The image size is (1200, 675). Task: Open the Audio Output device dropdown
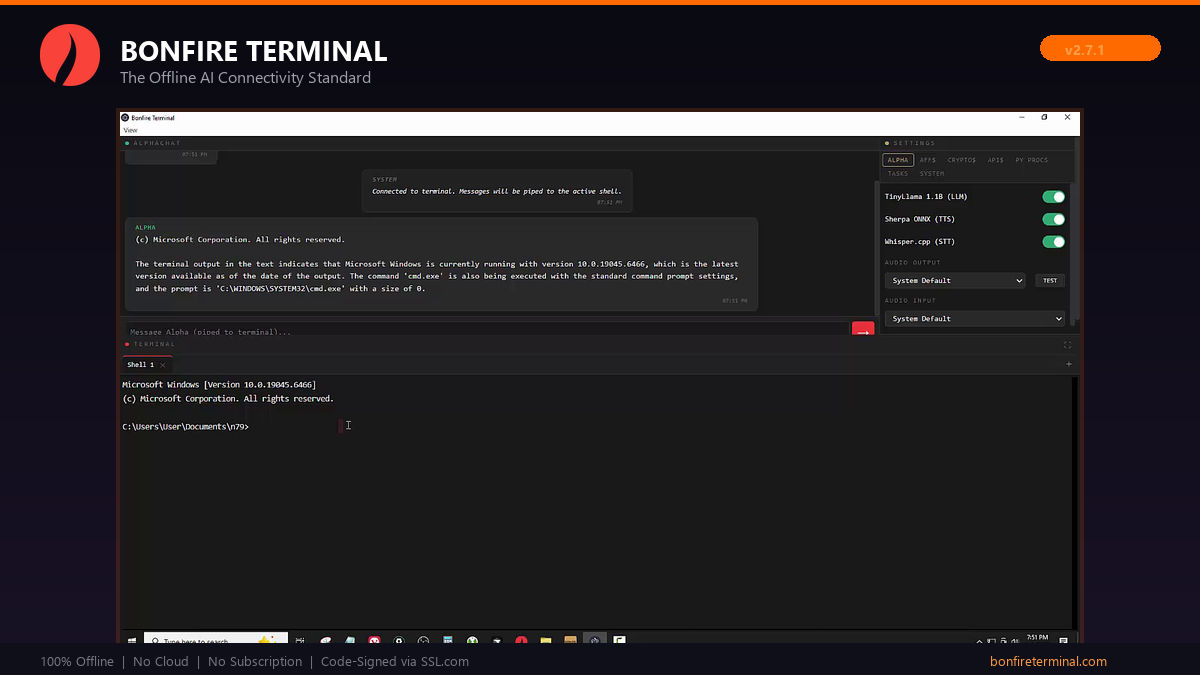coord(955,281)
